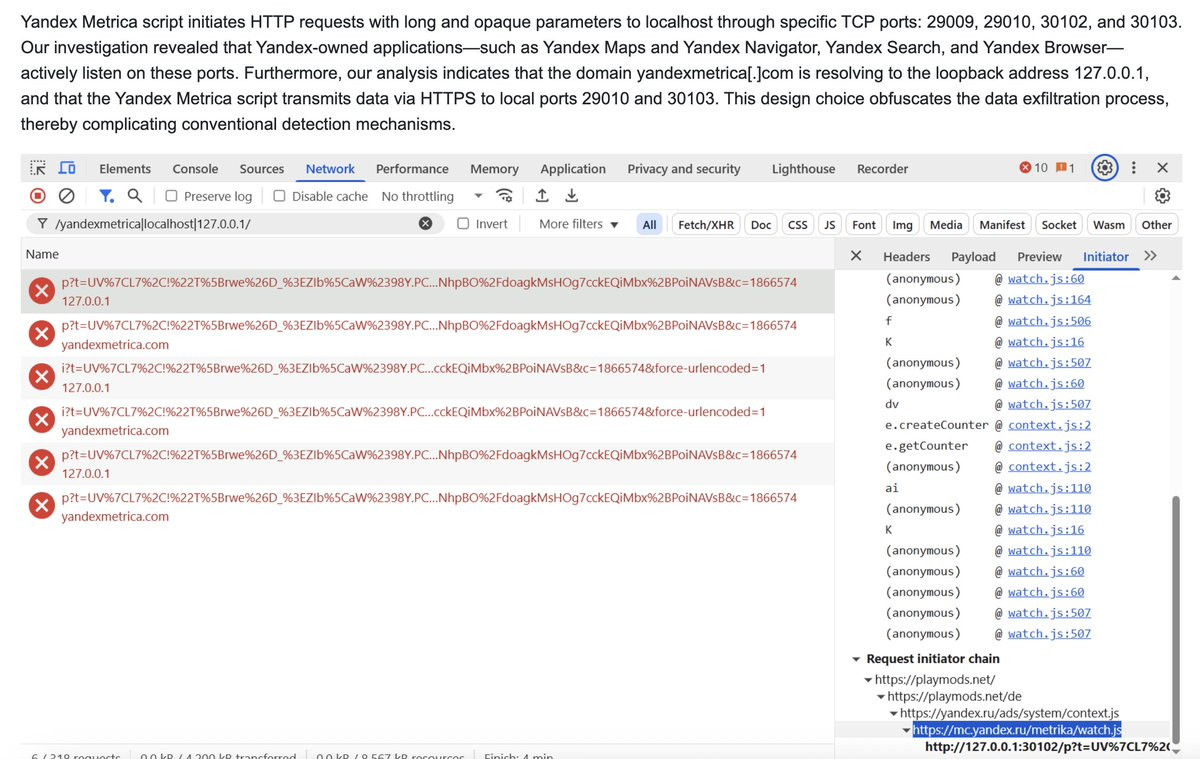Viewport: 1200px width, 759px height.
Task: Show more detail tabs with >> icon
Action: tap(1150, 256)
